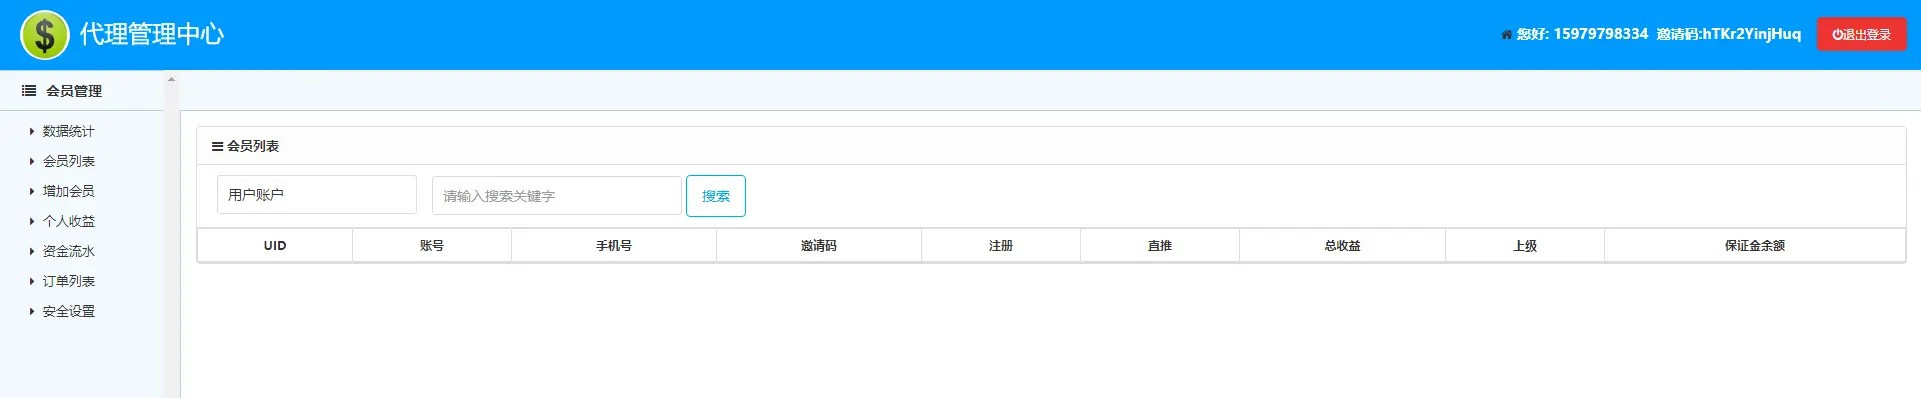
Task: Collapse the 会员管理 sidebar section header
Action: tap(82, 91)
